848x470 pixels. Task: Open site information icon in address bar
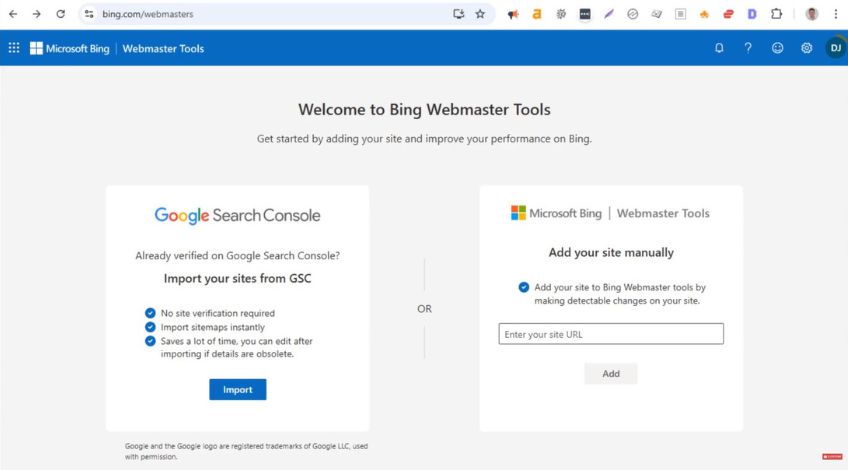point(89,14)
